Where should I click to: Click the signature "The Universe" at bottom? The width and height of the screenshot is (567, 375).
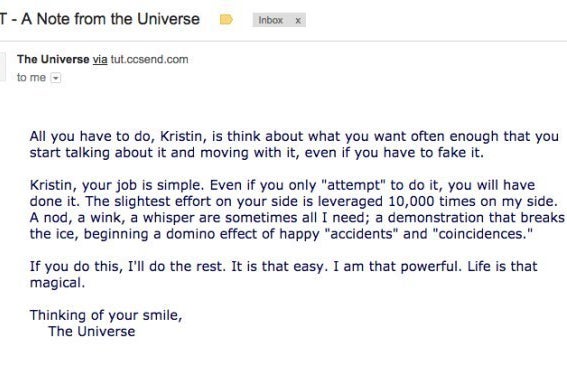[x=92, y=332]
